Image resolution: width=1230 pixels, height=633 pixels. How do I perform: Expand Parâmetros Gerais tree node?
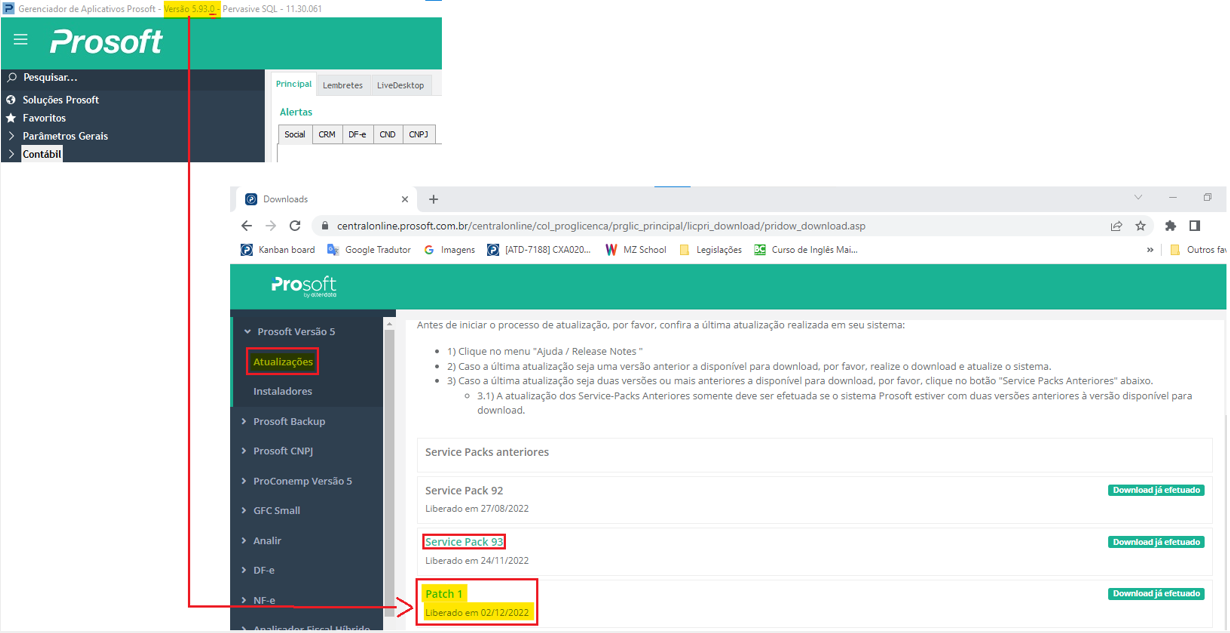click(11, 136)
